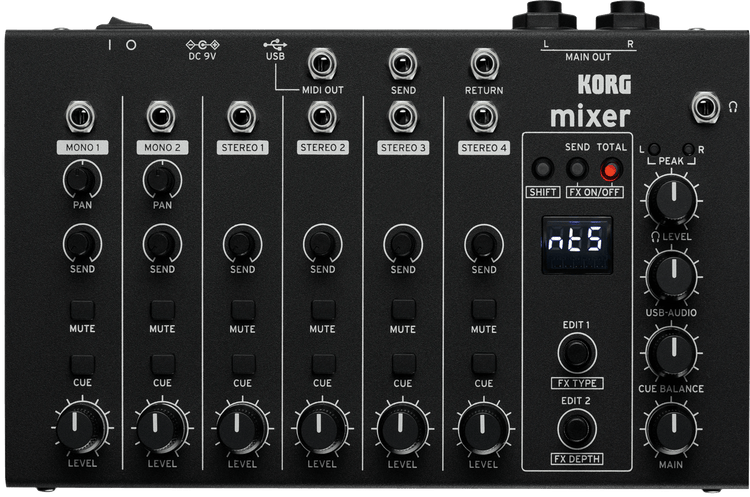Image resolution: width=750 pixels, height=497 pixels.
Task: Click the SEND output jack
Action: [403, 64]
